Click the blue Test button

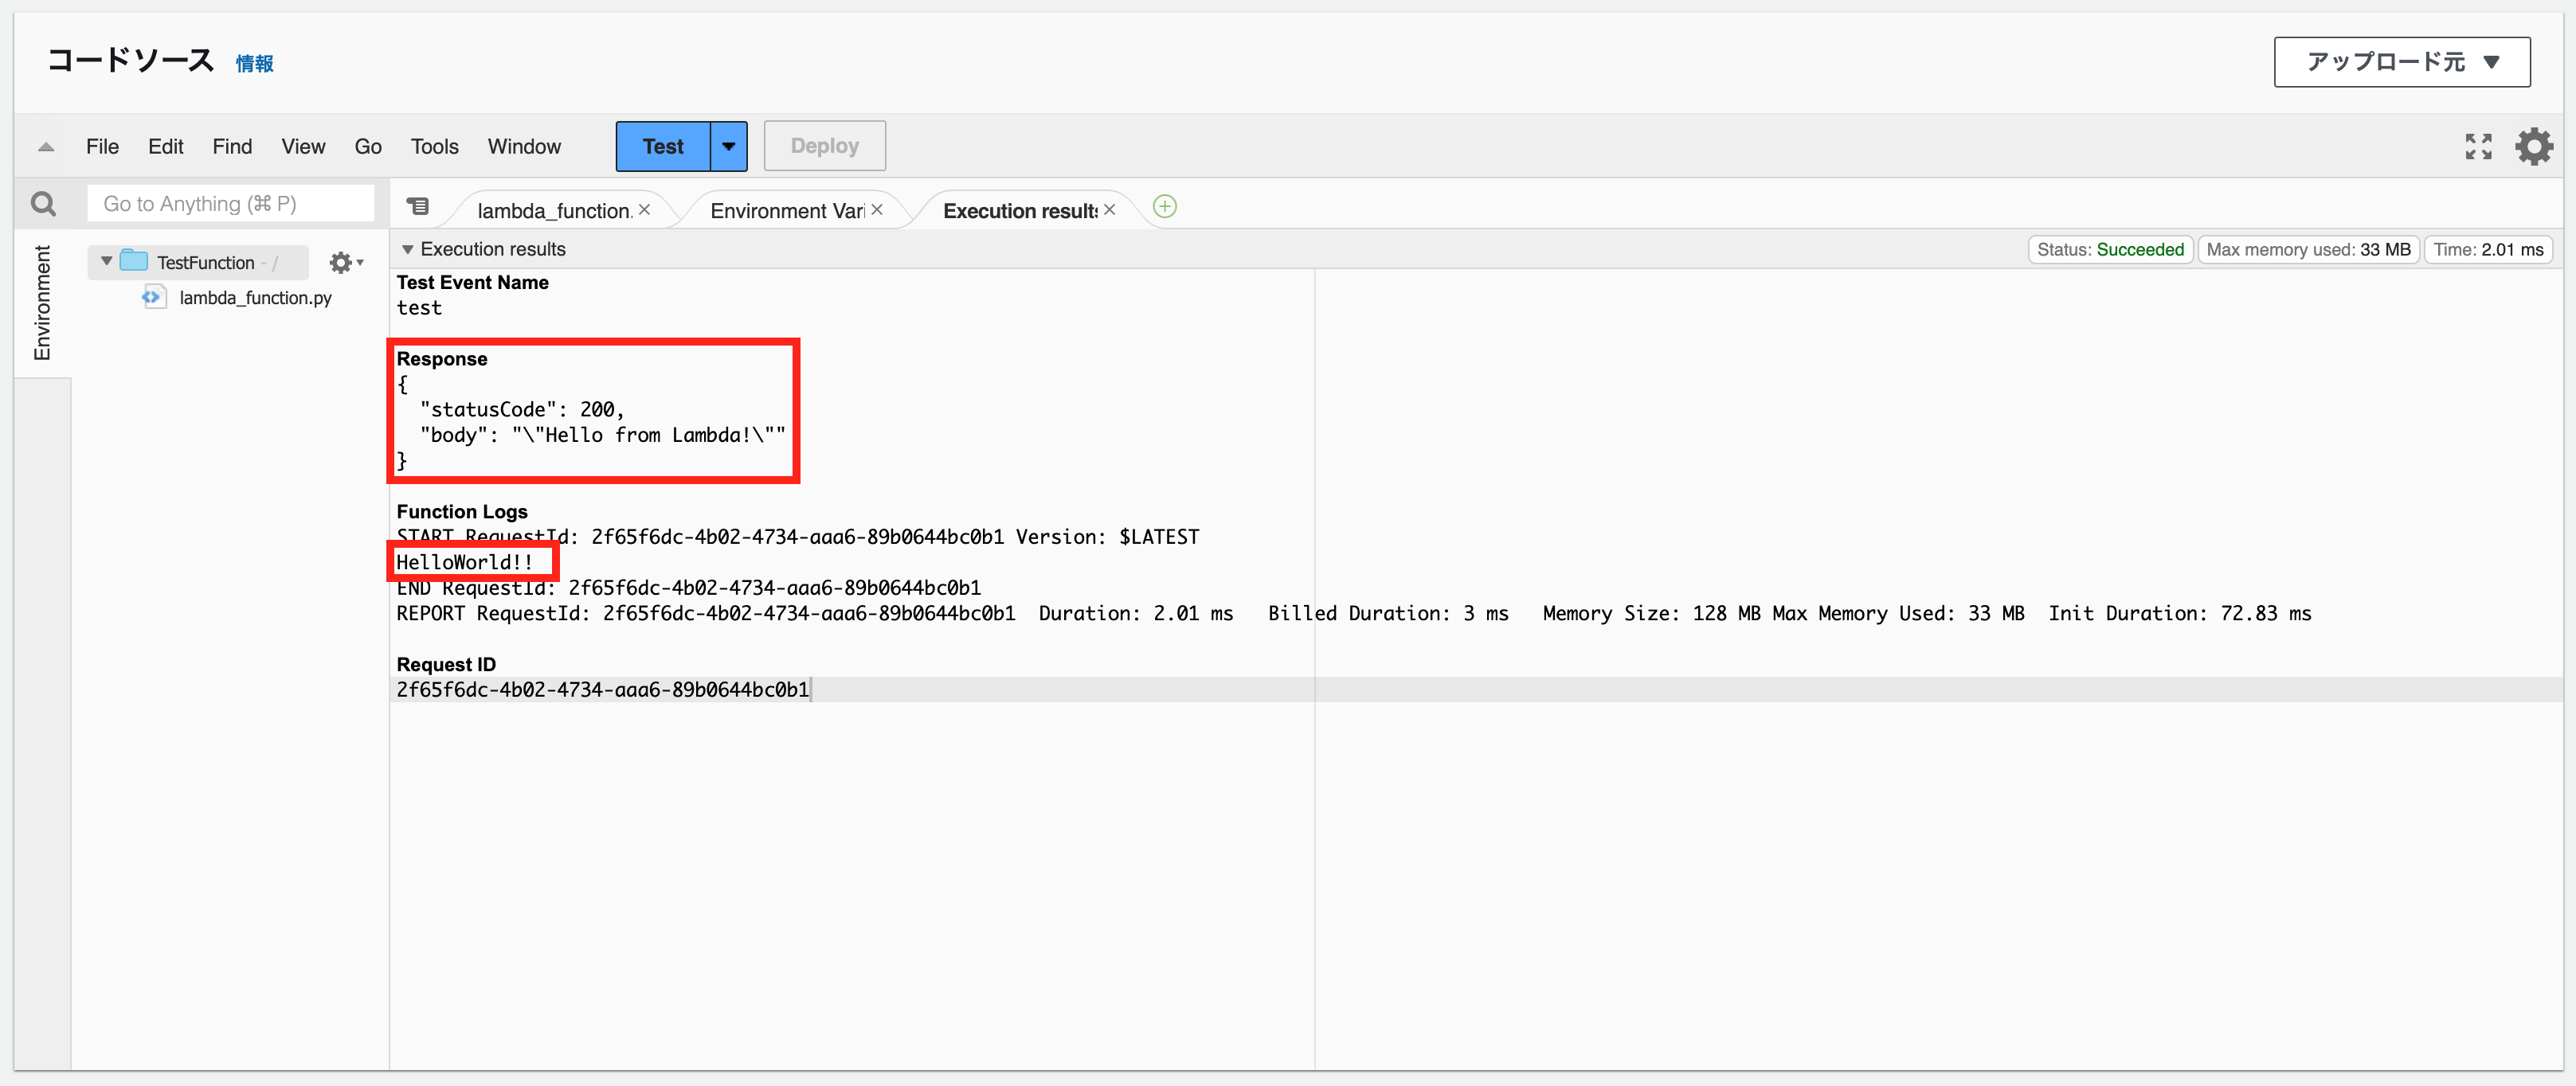click(x=662, y=147)
